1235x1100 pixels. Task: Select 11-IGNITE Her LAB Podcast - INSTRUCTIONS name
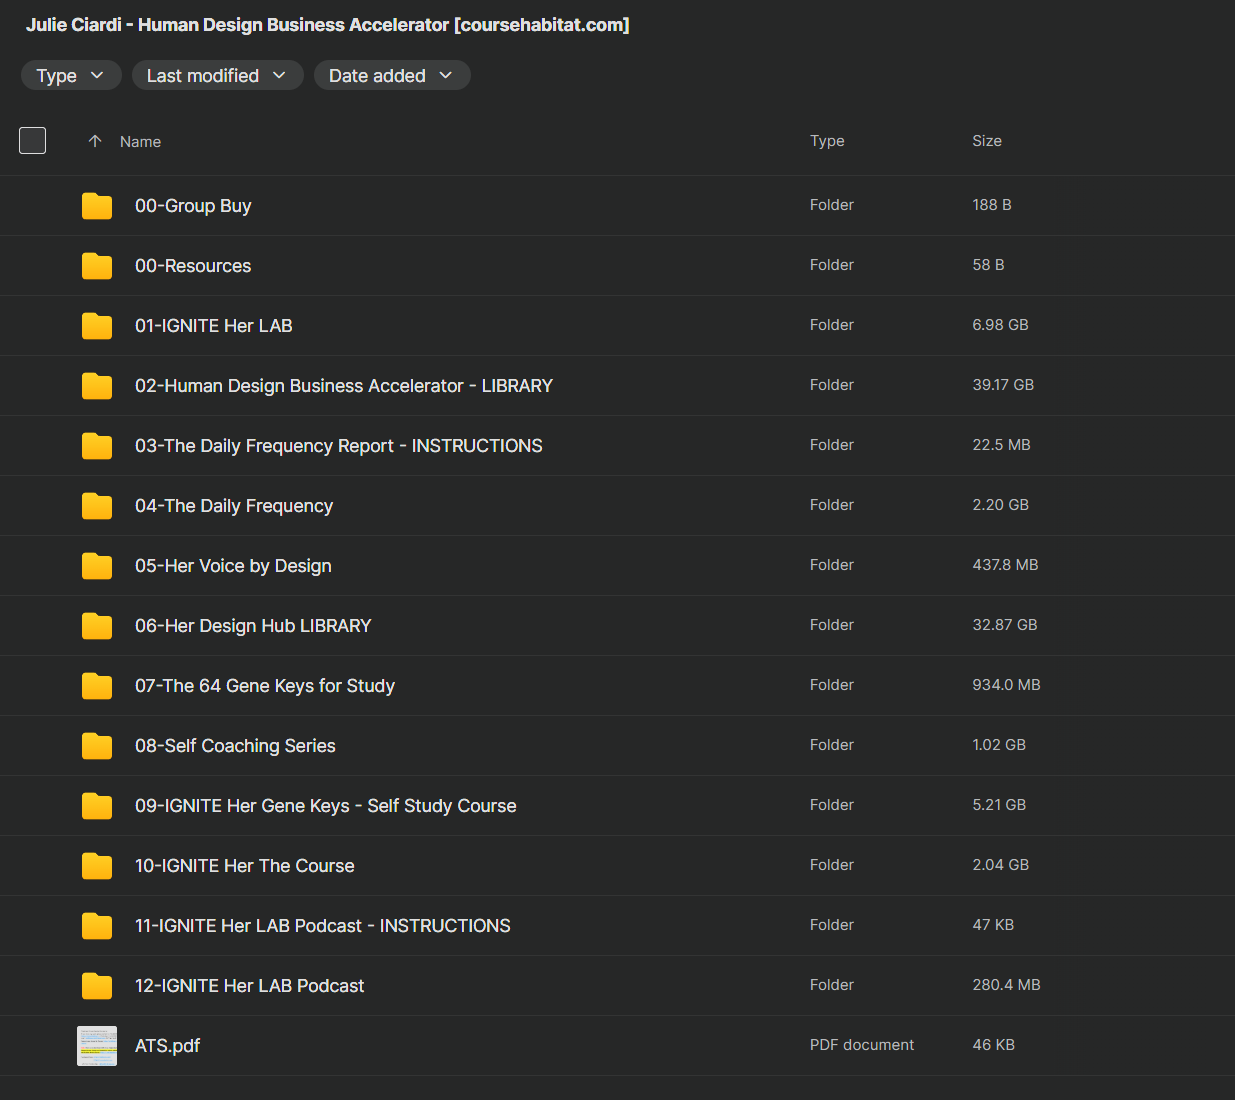point(323,926)
